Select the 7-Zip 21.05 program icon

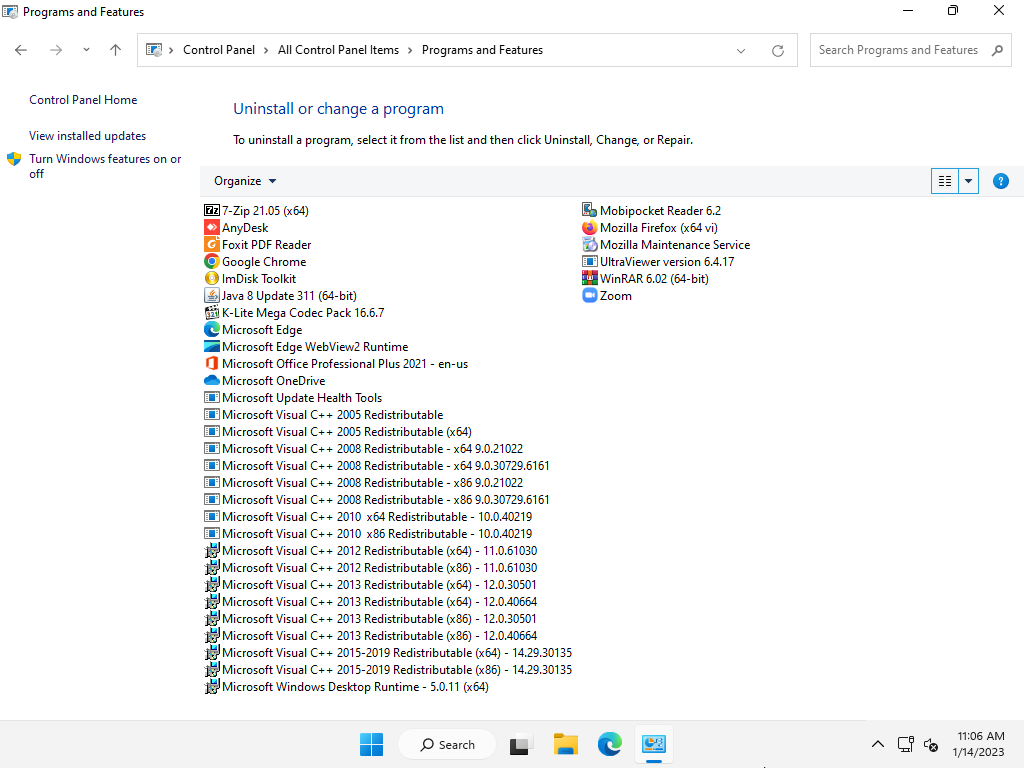(212, 211)
